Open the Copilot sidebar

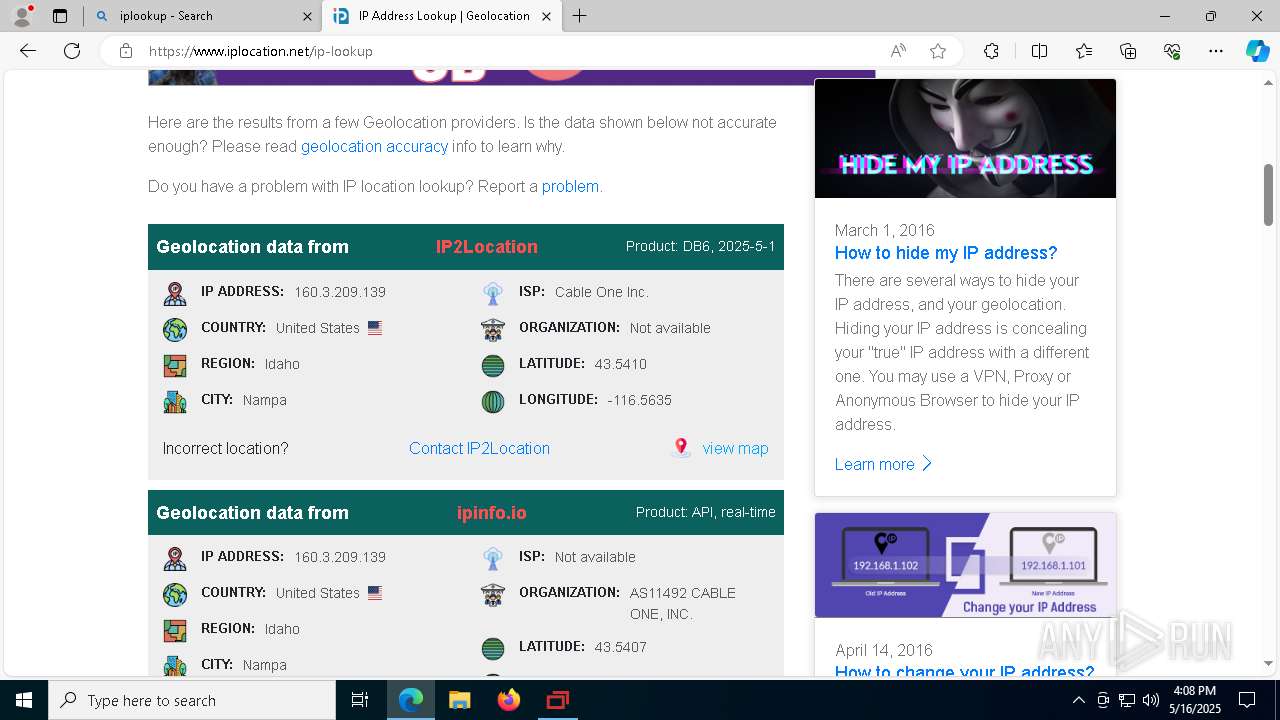(x=1257, y=51)
